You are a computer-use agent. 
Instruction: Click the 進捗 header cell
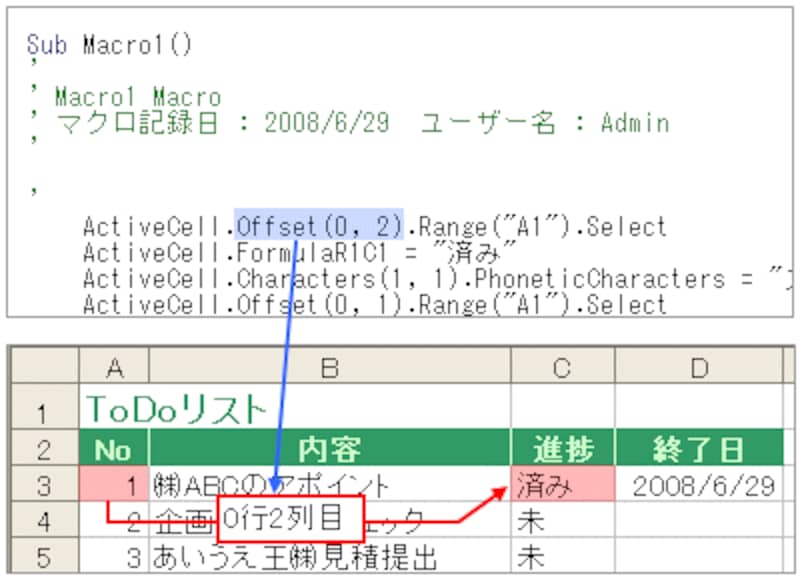pos(562,449)
